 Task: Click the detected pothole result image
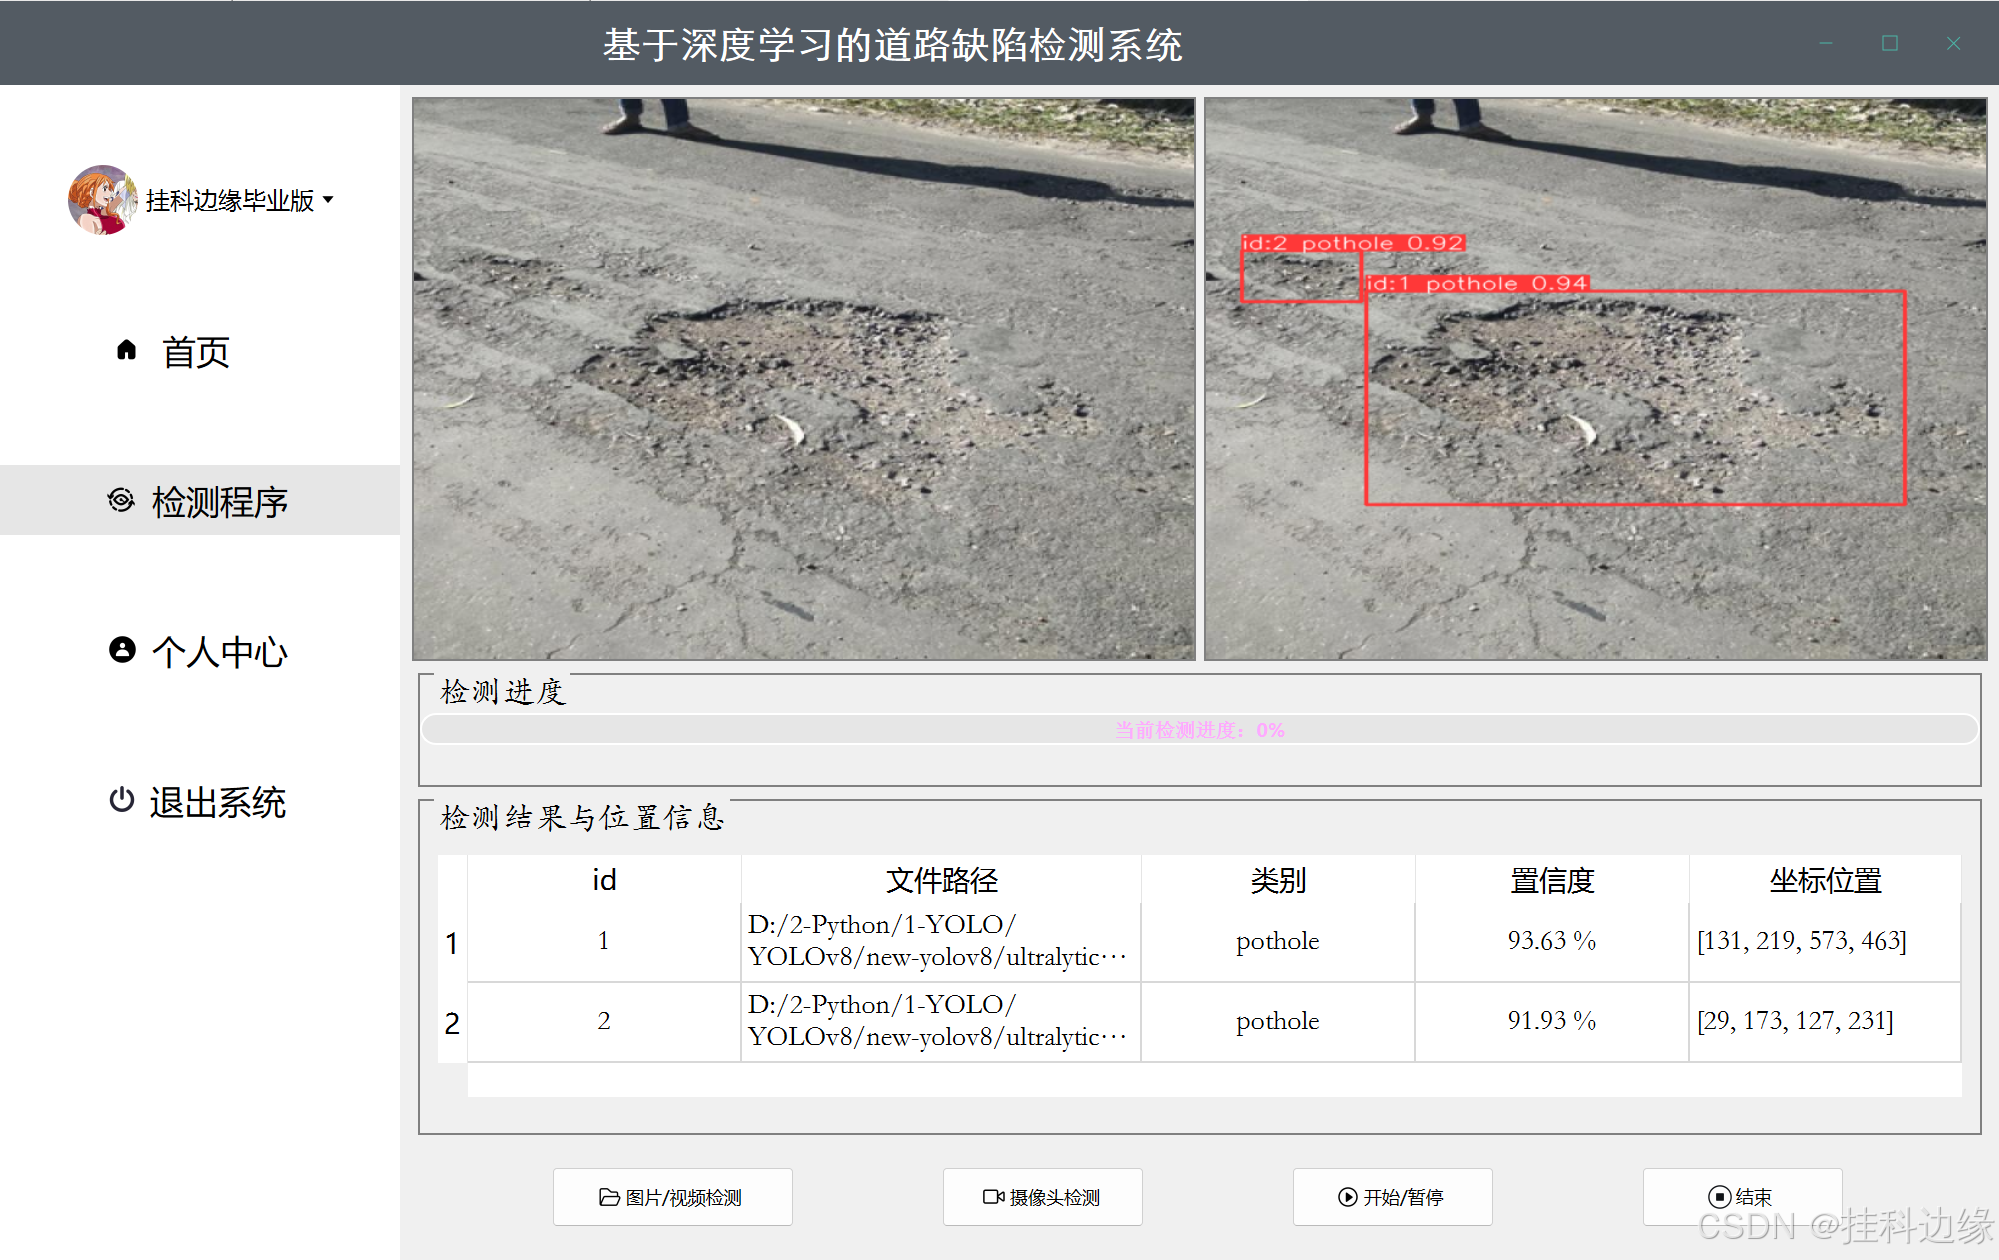pyautogui.click(x=1595, y=378)
